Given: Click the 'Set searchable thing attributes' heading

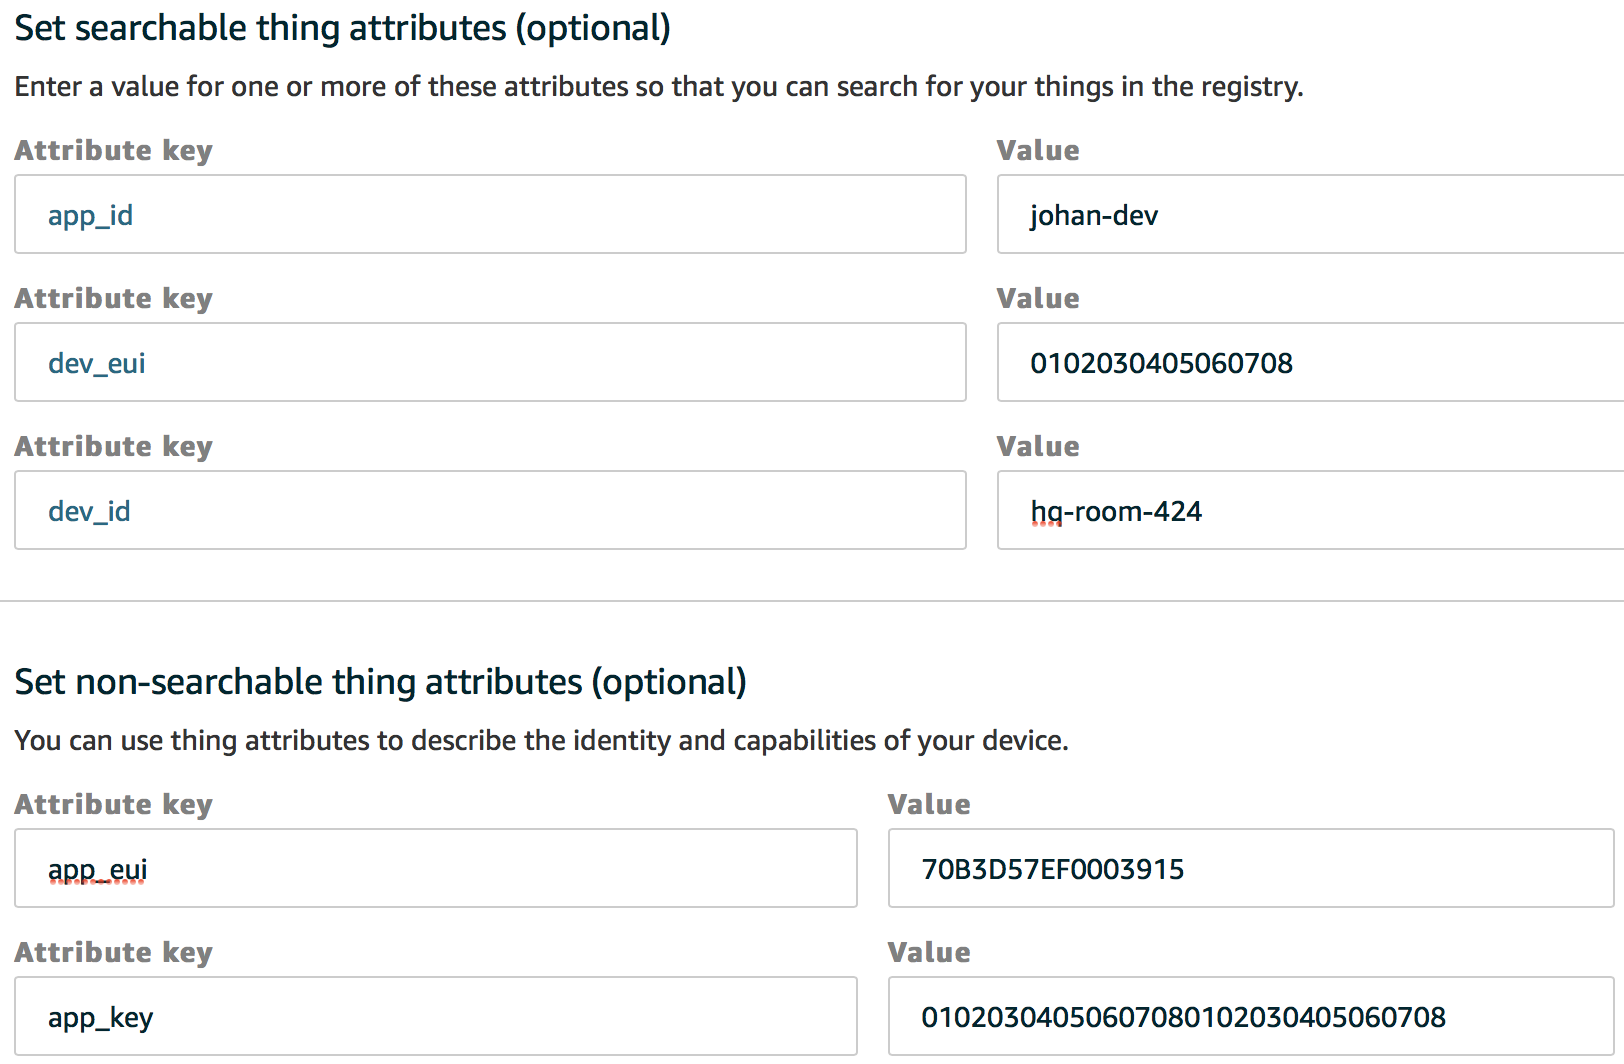Looking at the screenshot, I should 342,28.
